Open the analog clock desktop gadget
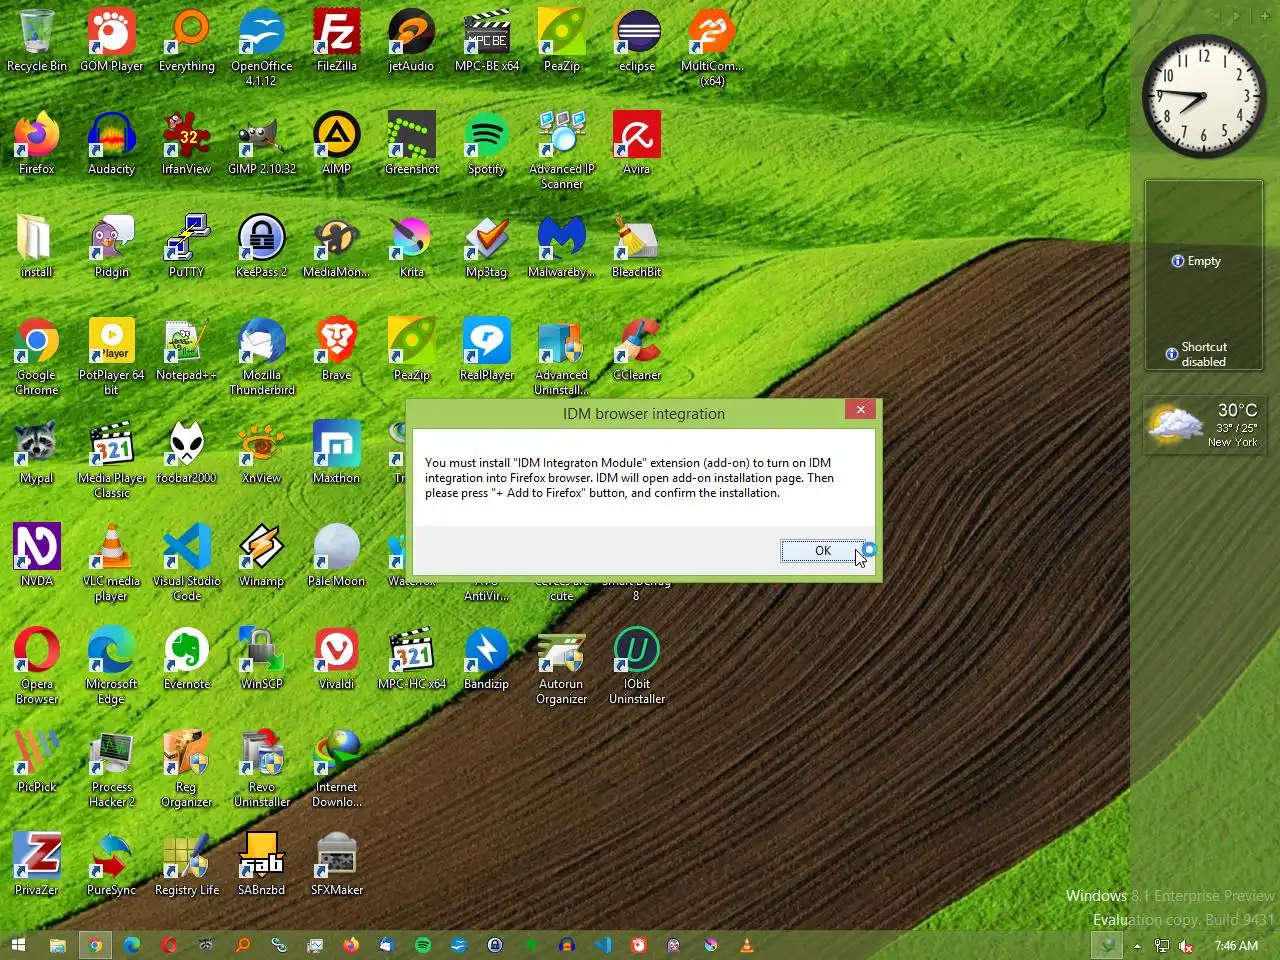 click(x=1204, y=97)
